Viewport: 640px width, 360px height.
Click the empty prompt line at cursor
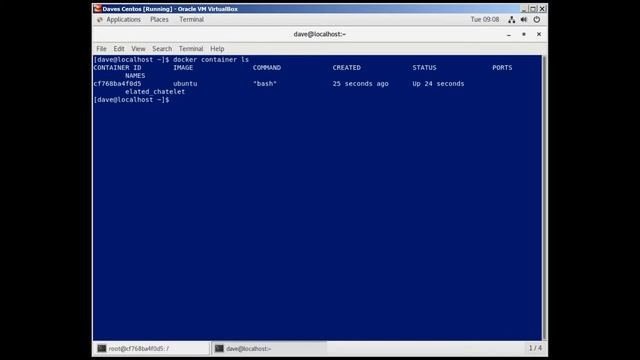click(x=132, y=100)
